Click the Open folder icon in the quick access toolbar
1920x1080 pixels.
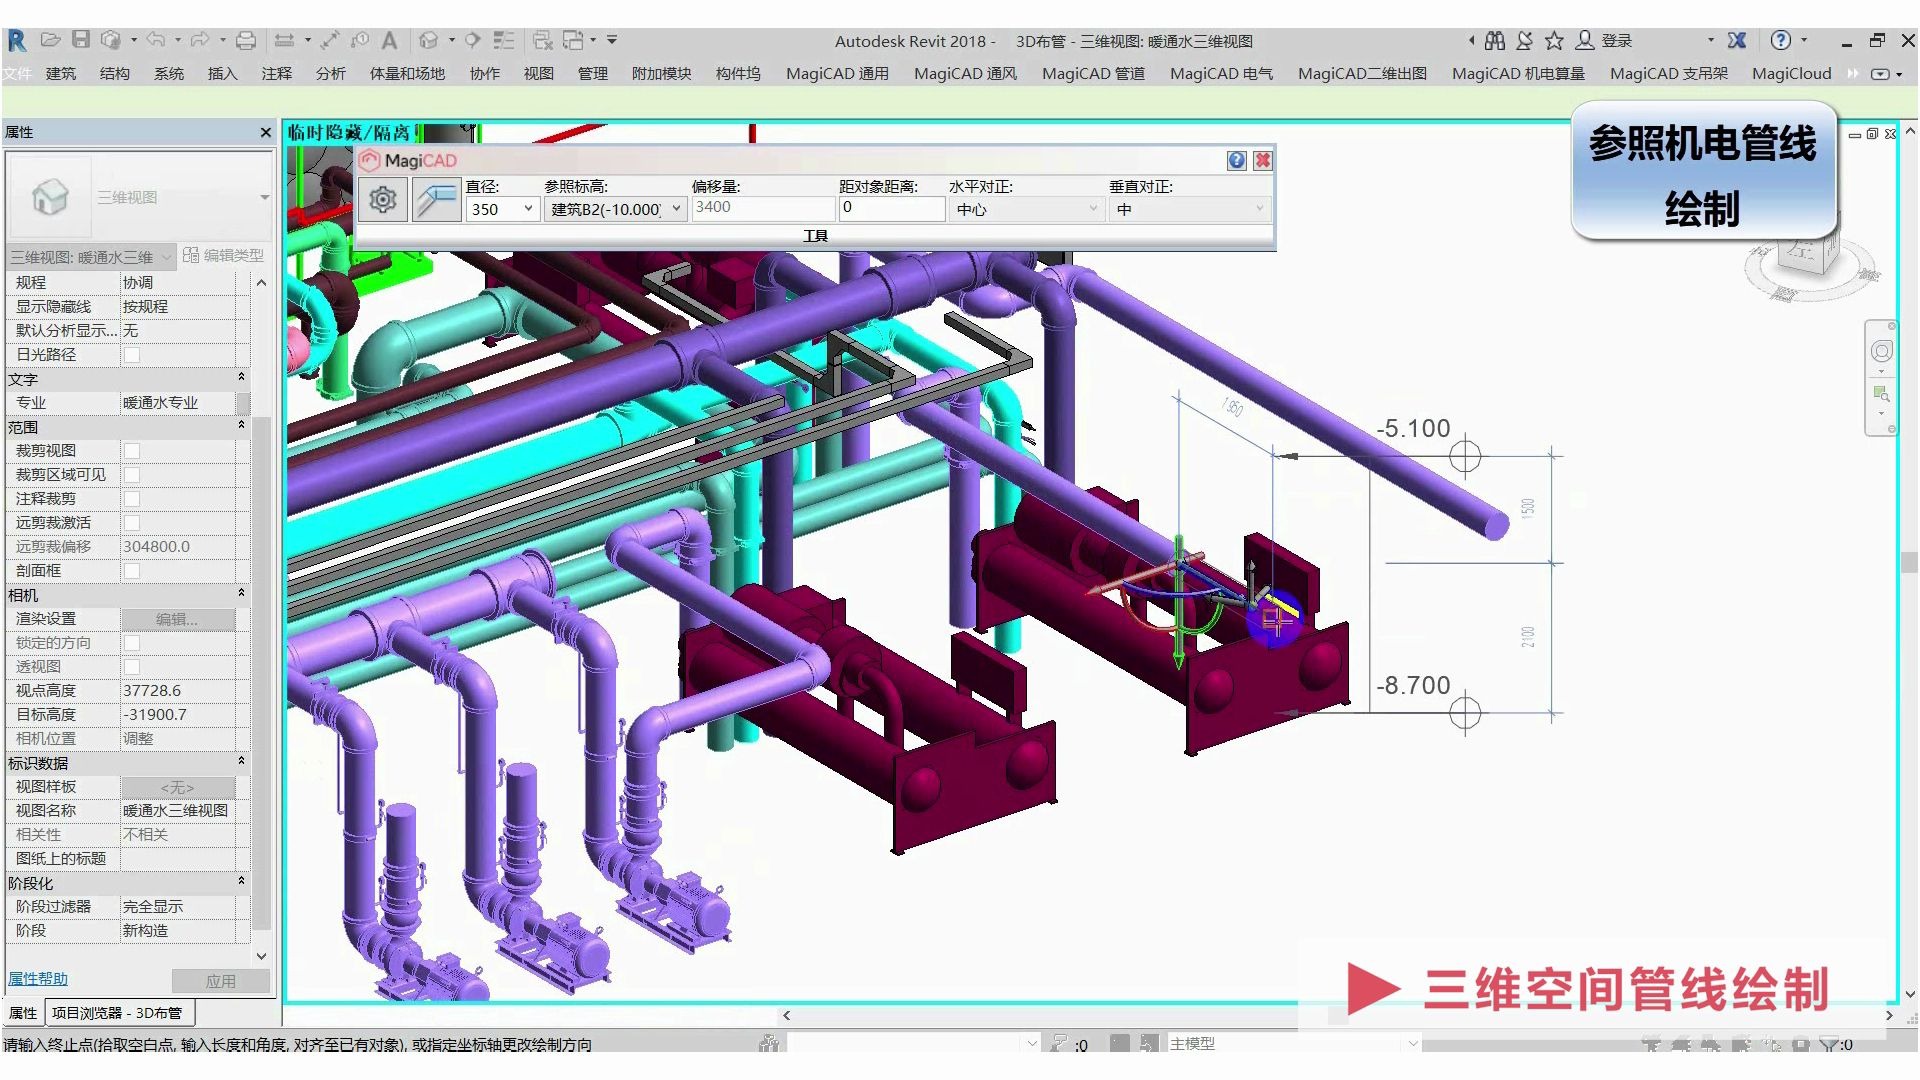pyautogui.click(x=50, y=40)
